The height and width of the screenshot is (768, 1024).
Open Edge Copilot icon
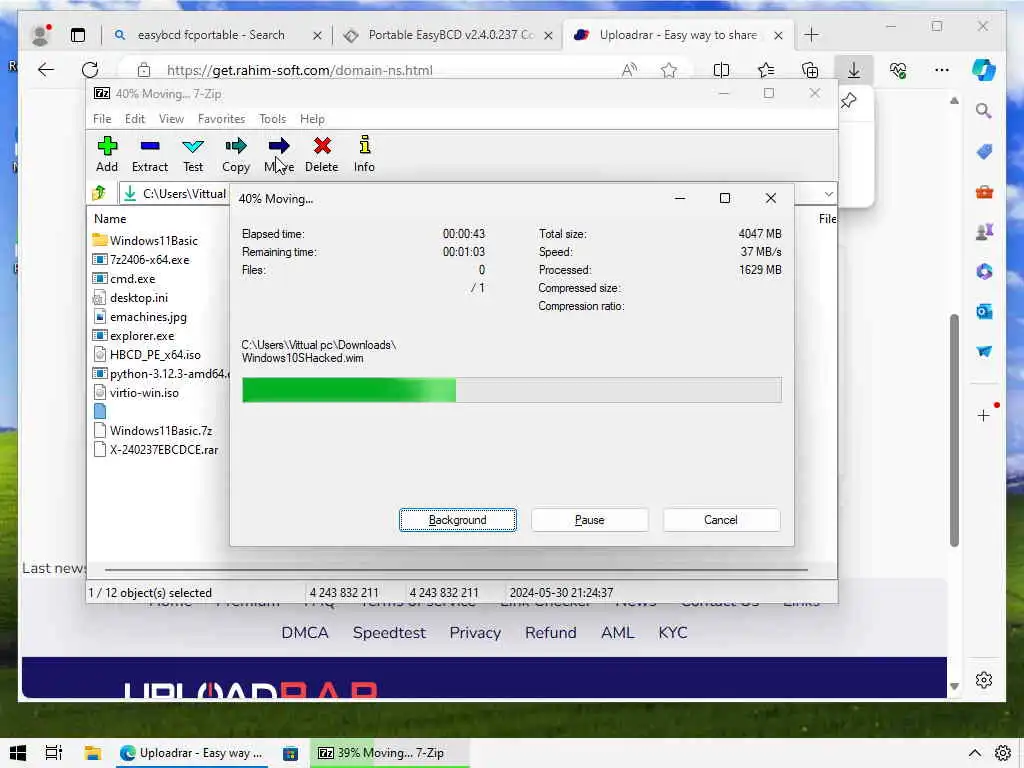coord(984,69)
